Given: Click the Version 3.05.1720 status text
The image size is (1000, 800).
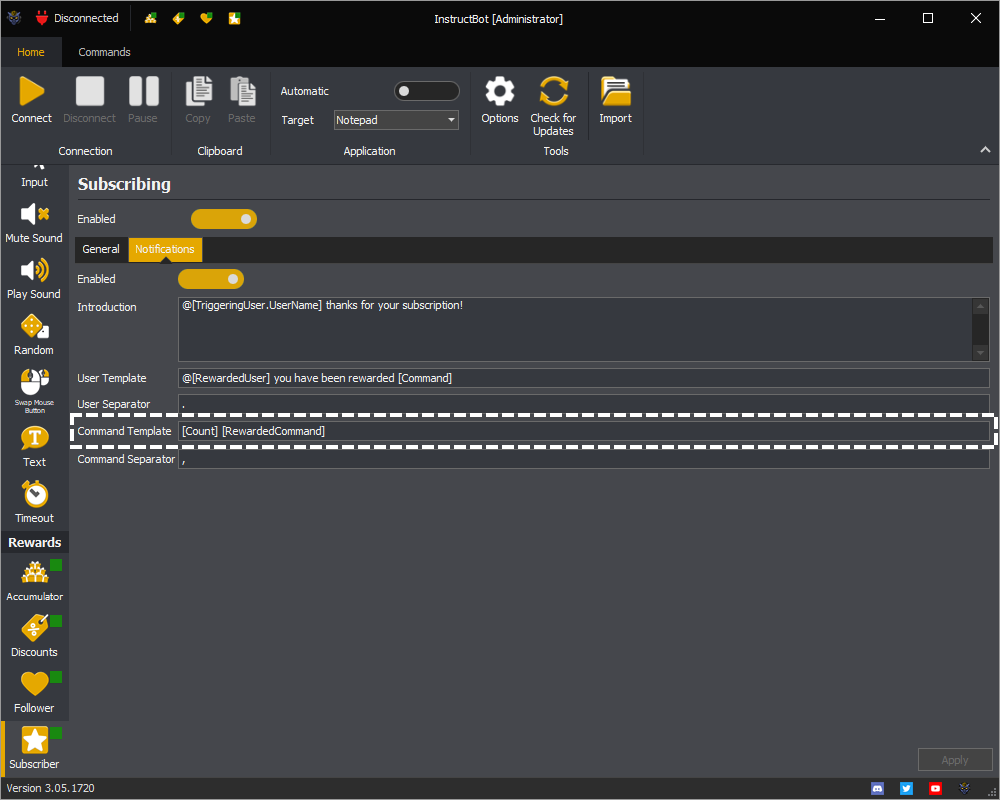Looking at the screenshot, I should point(50,789).
